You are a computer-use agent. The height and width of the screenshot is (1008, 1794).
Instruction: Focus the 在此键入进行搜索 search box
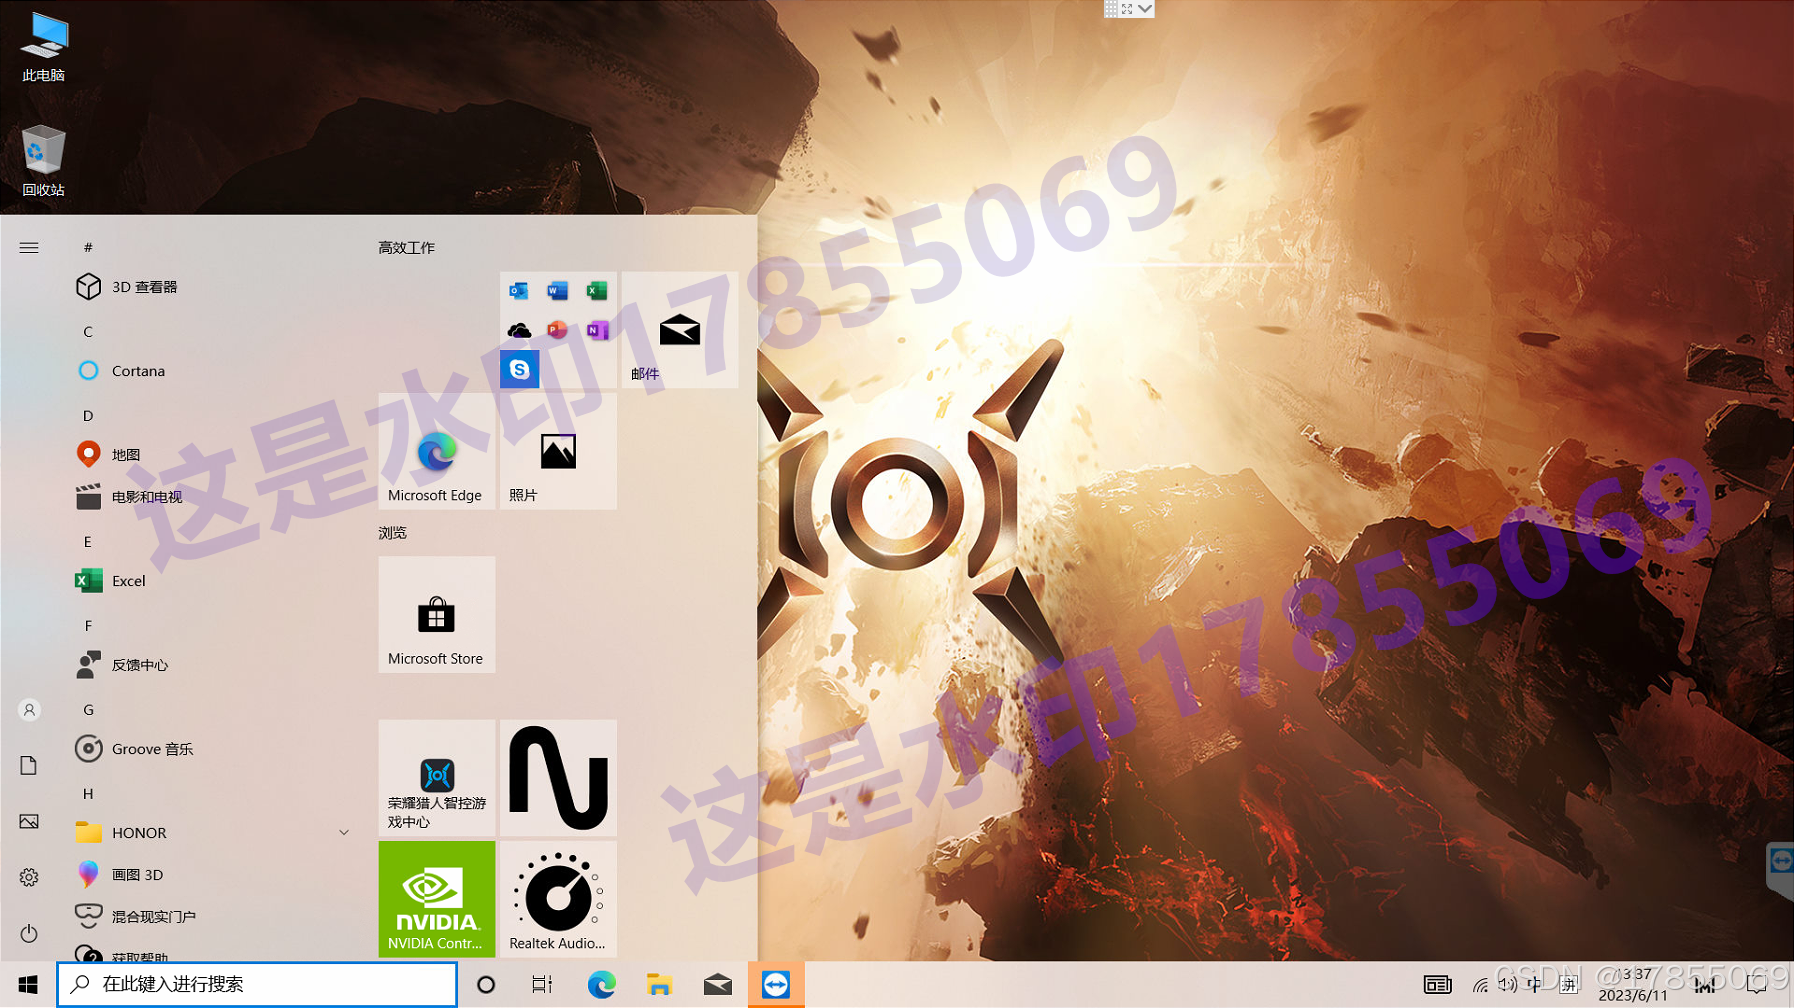257,985
